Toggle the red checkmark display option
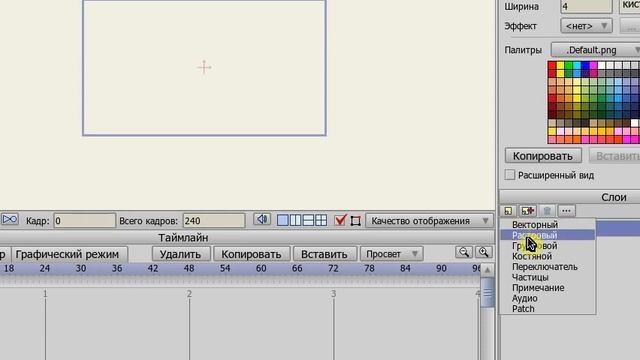Viewport: 640px width, 360px height. click(340, 220)
